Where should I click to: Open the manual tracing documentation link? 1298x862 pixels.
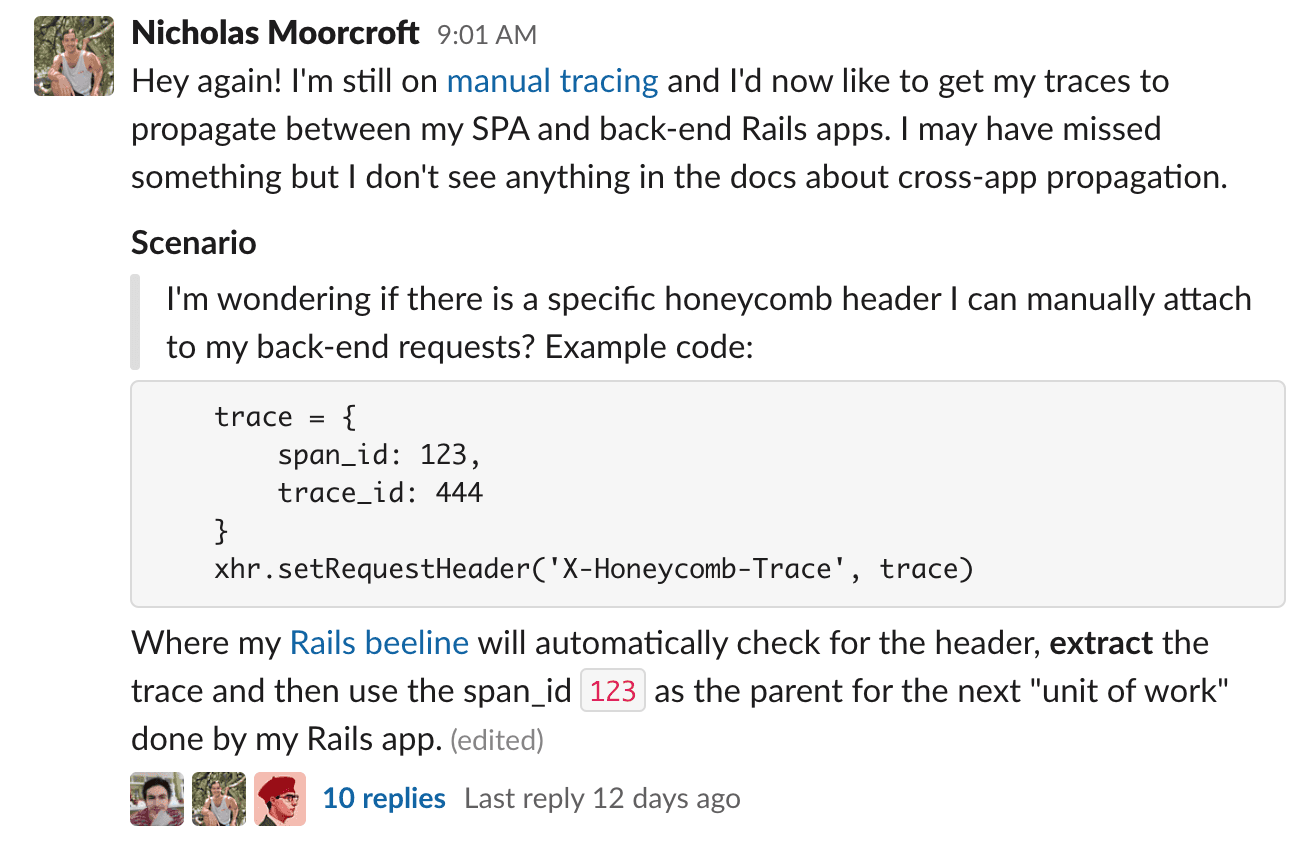click(x=552, y=81)
